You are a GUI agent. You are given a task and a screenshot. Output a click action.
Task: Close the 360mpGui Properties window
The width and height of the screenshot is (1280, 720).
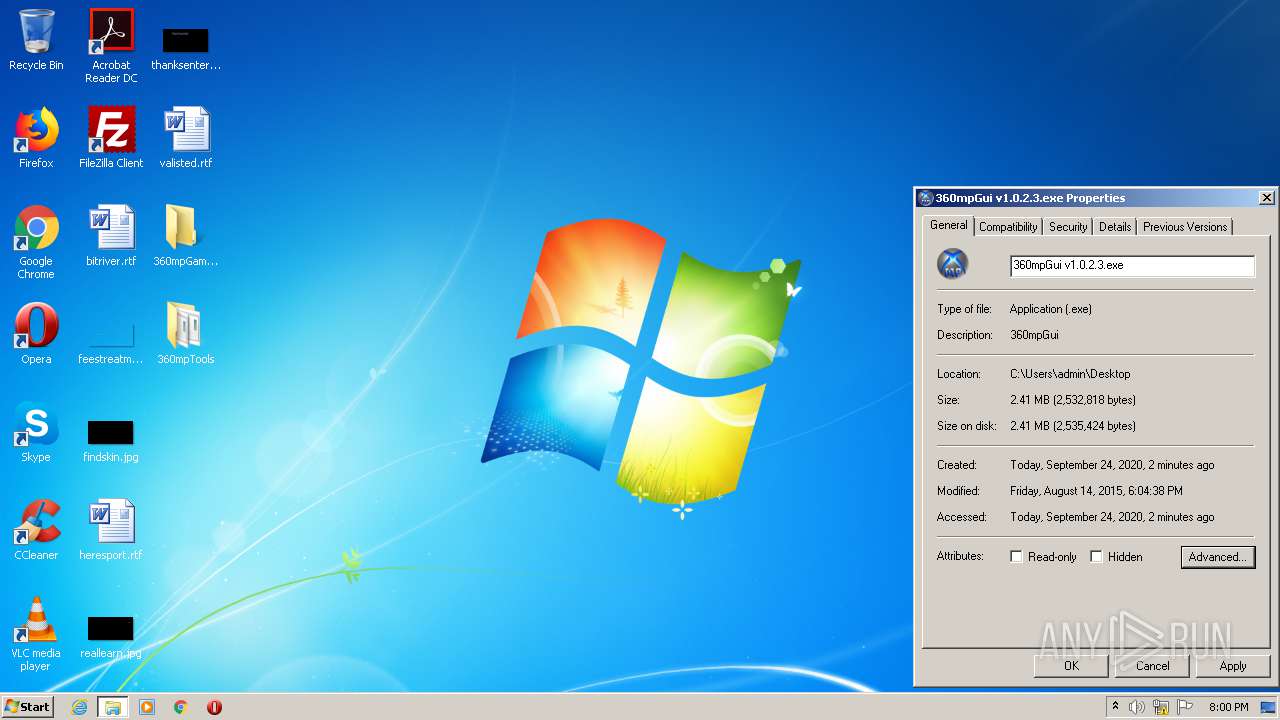[x=1266, y=198]
